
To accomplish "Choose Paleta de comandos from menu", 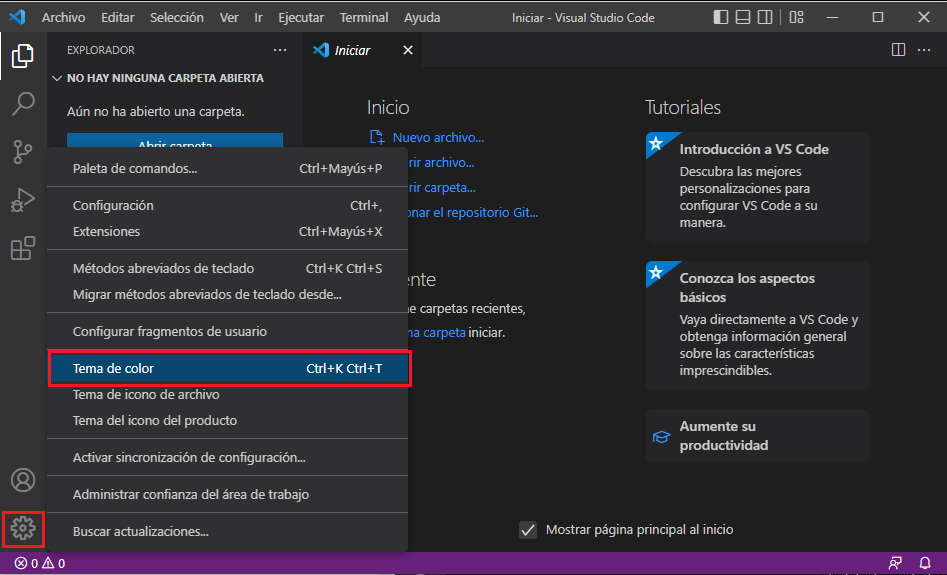I will coord(227,169).
